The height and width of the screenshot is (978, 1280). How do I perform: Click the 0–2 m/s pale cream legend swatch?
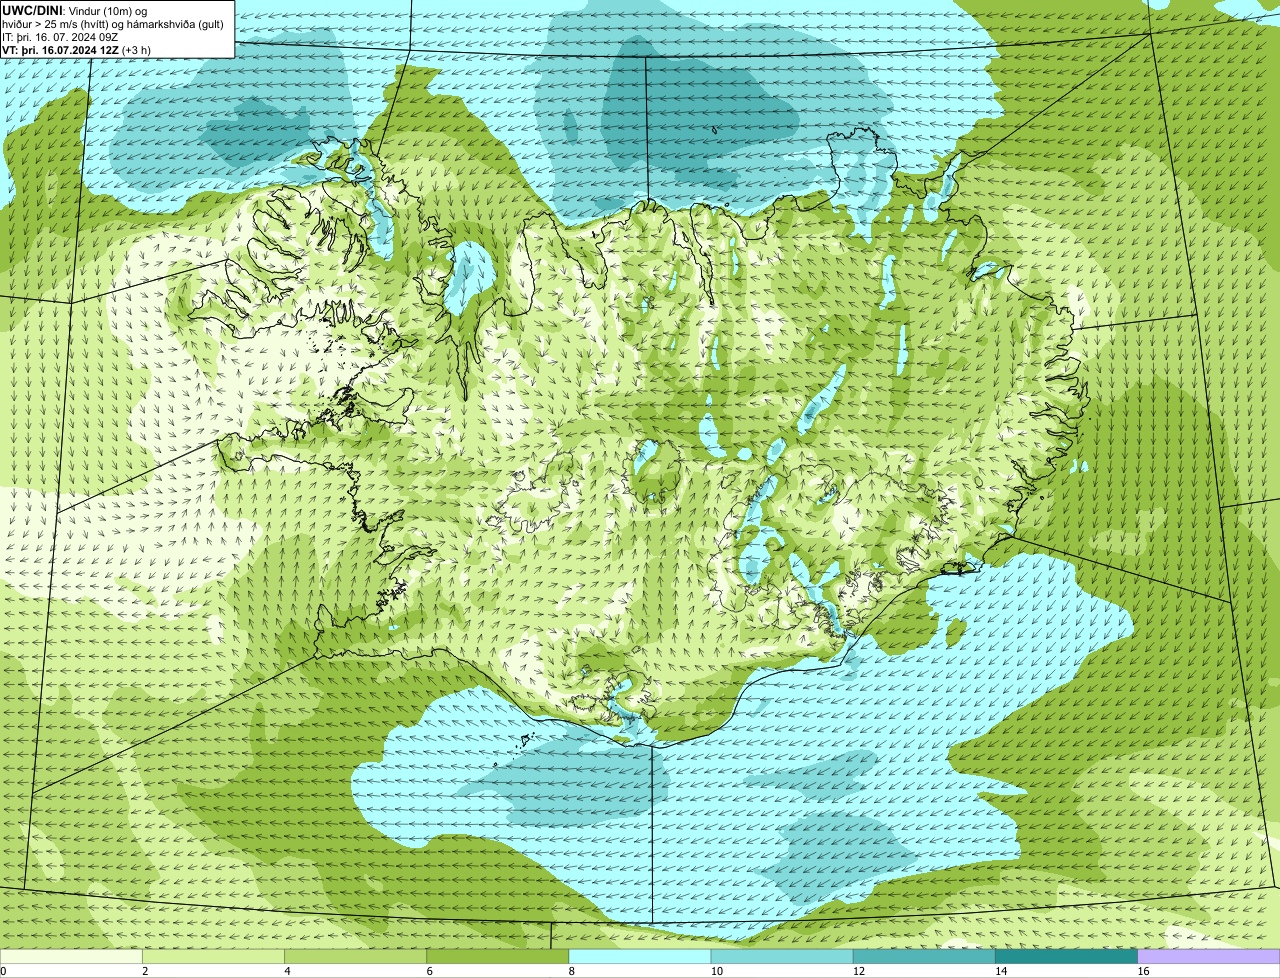pos(71,956)
